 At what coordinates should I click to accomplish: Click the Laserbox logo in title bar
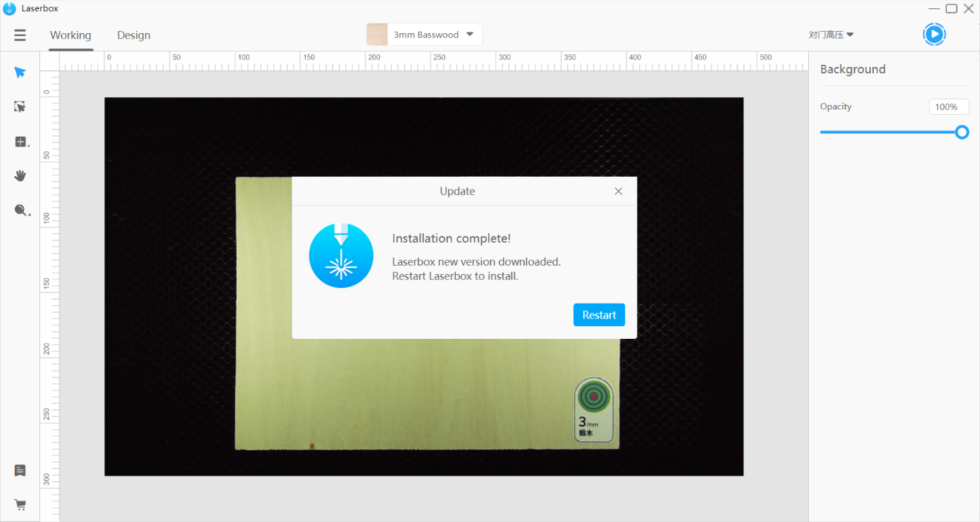9,9
